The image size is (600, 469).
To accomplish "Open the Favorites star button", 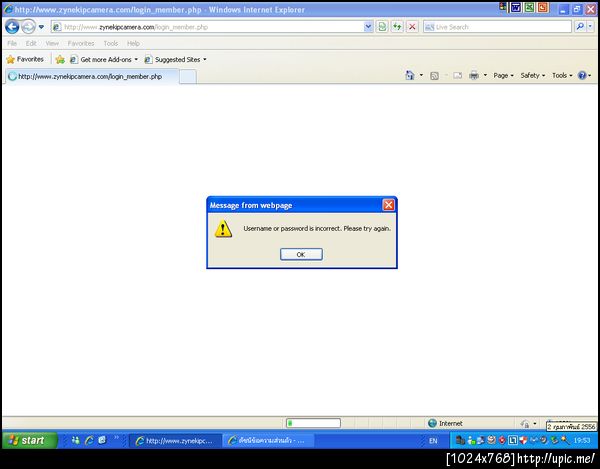I will coord(25,59).
